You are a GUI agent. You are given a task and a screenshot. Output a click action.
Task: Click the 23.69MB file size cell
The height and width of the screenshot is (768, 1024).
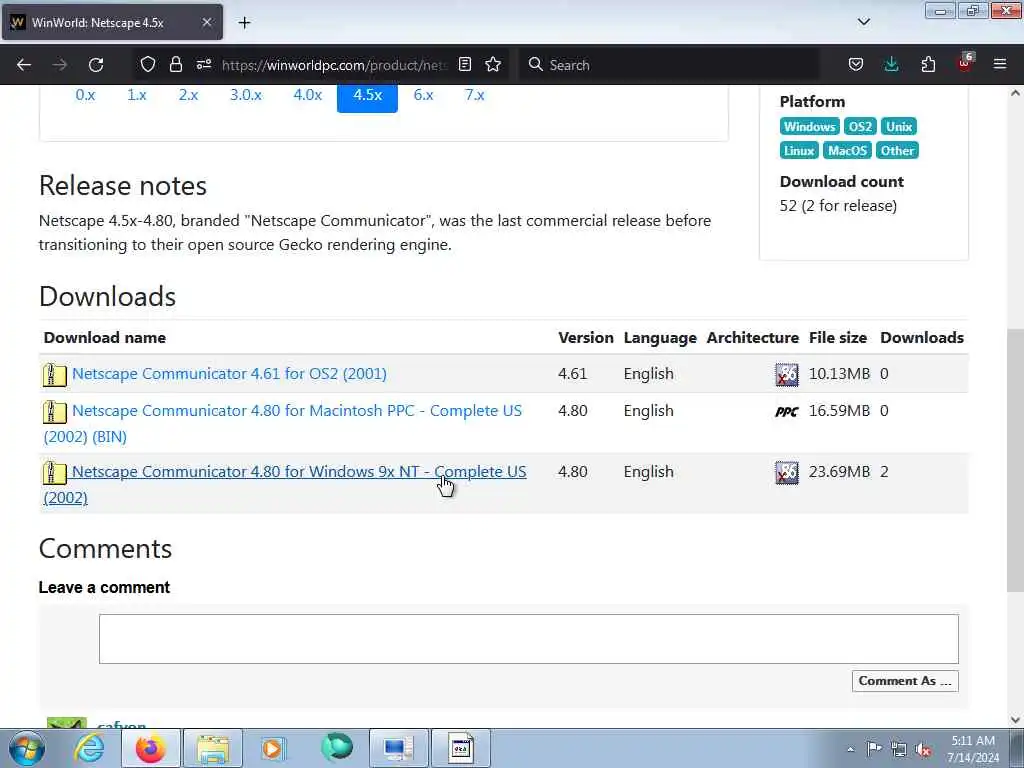pyautogui.click(x=839, y=472)
